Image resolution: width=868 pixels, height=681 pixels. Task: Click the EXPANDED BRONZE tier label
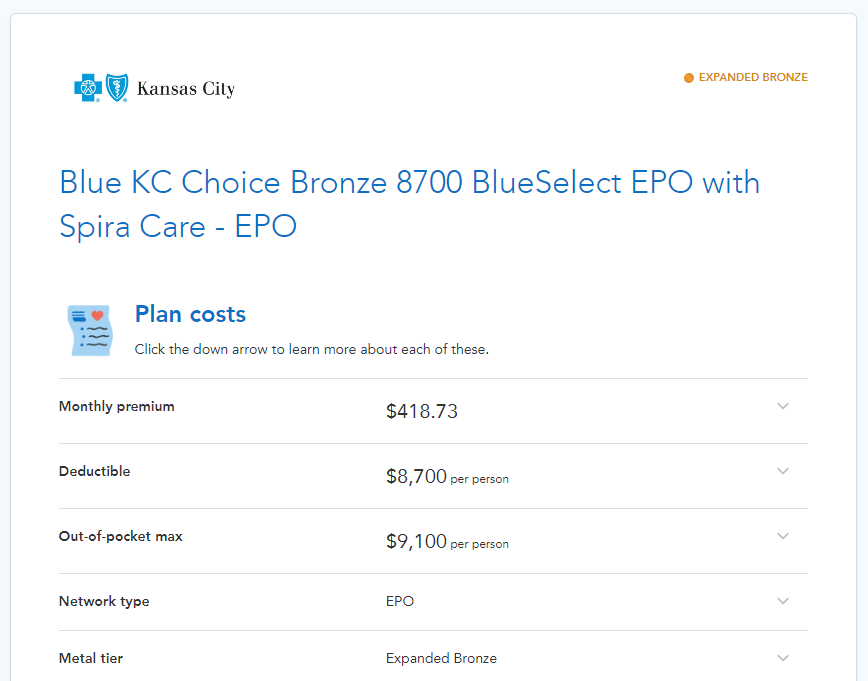click(x=753, y=78)
